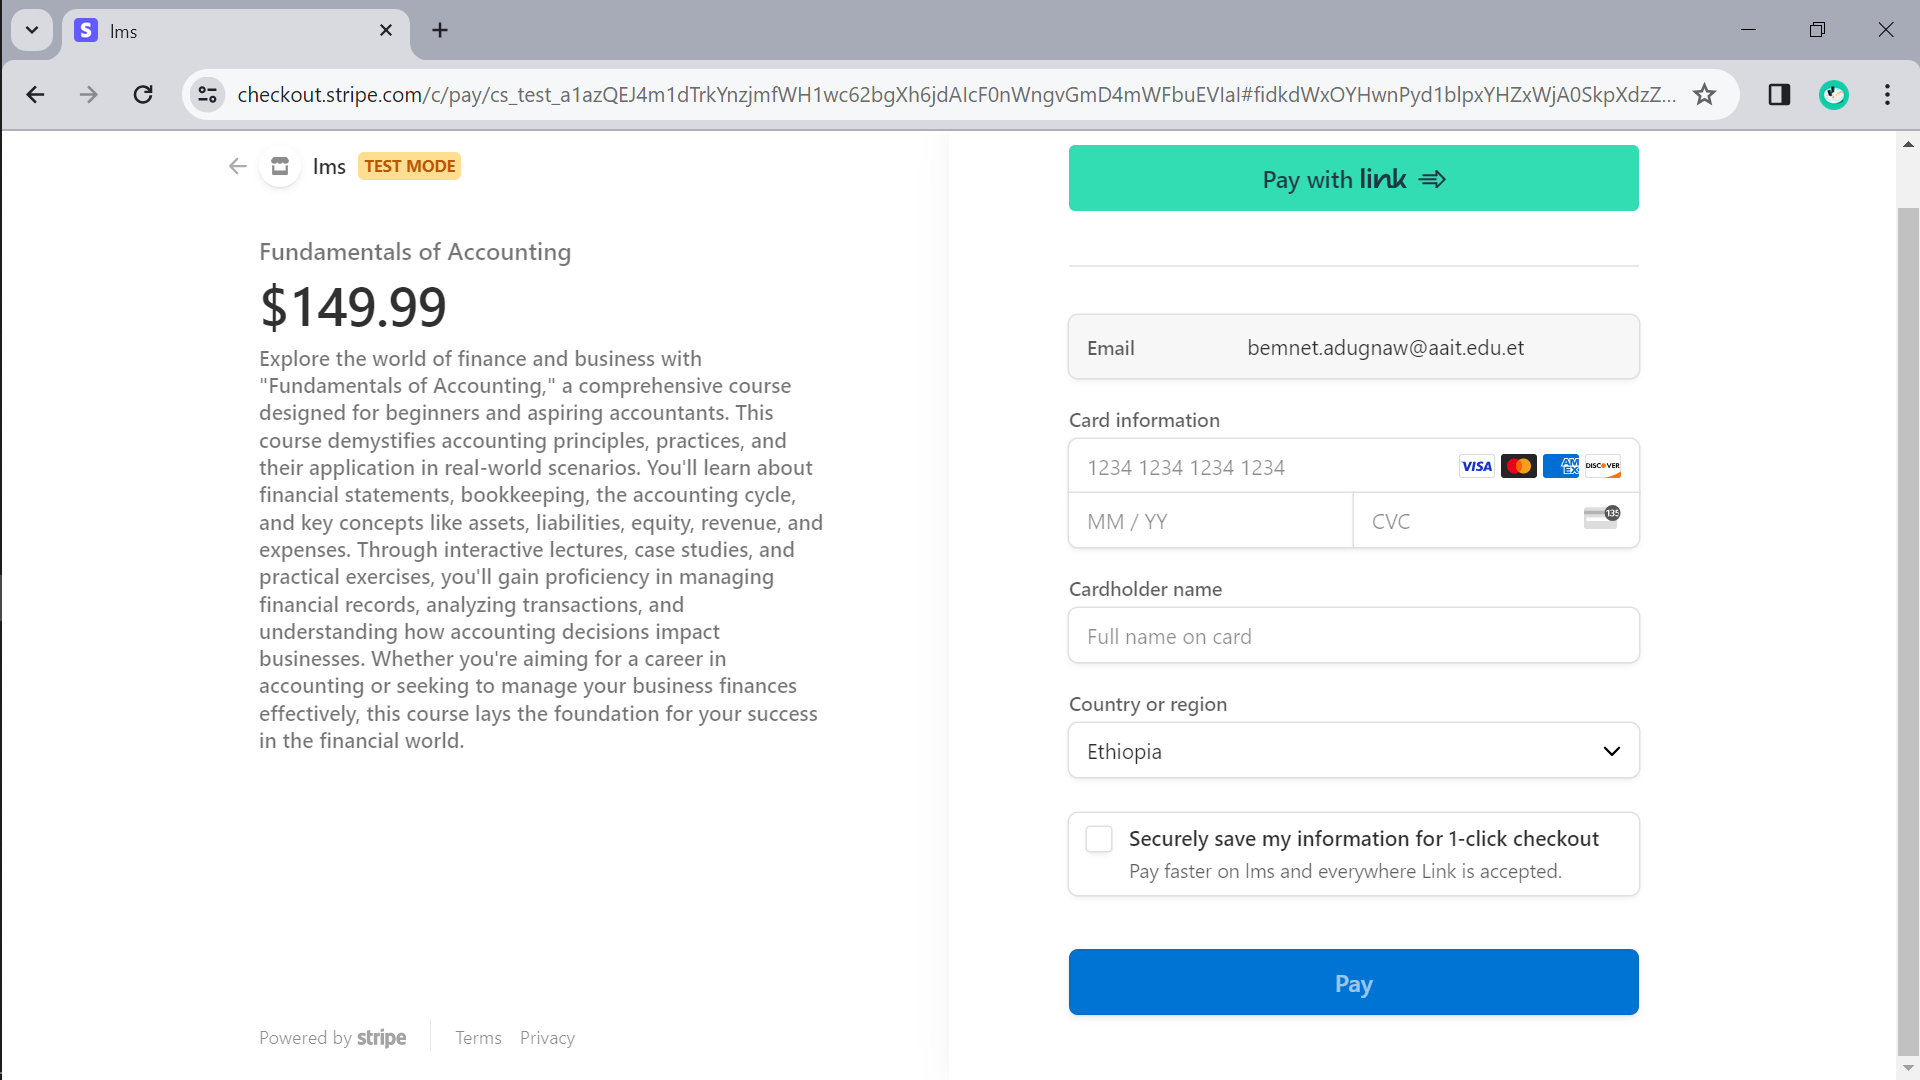Click the blue Pay button
Image resolution: width=1920 pixels, height=1080 pixels.
pyautogui.click(x=1353, y=983)
